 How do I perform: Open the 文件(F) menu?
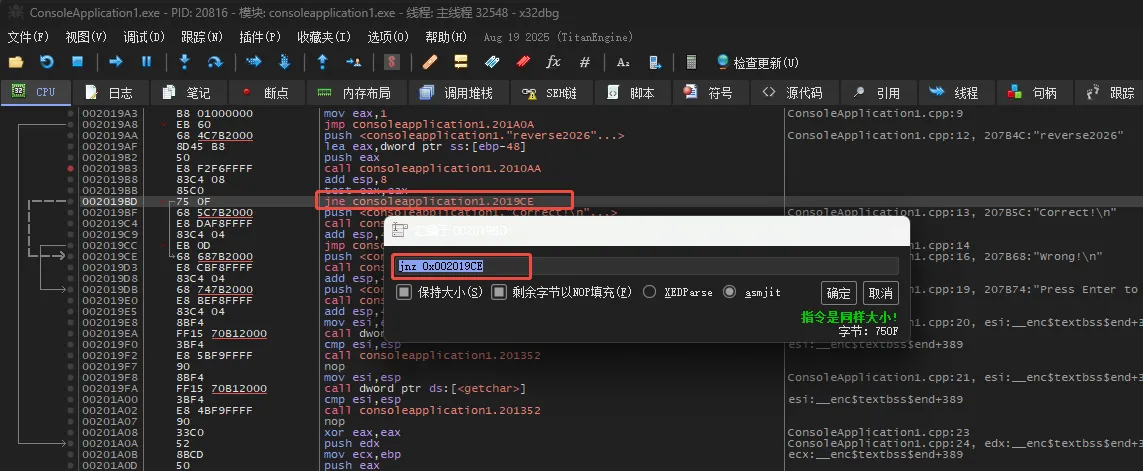pos(28,36)
